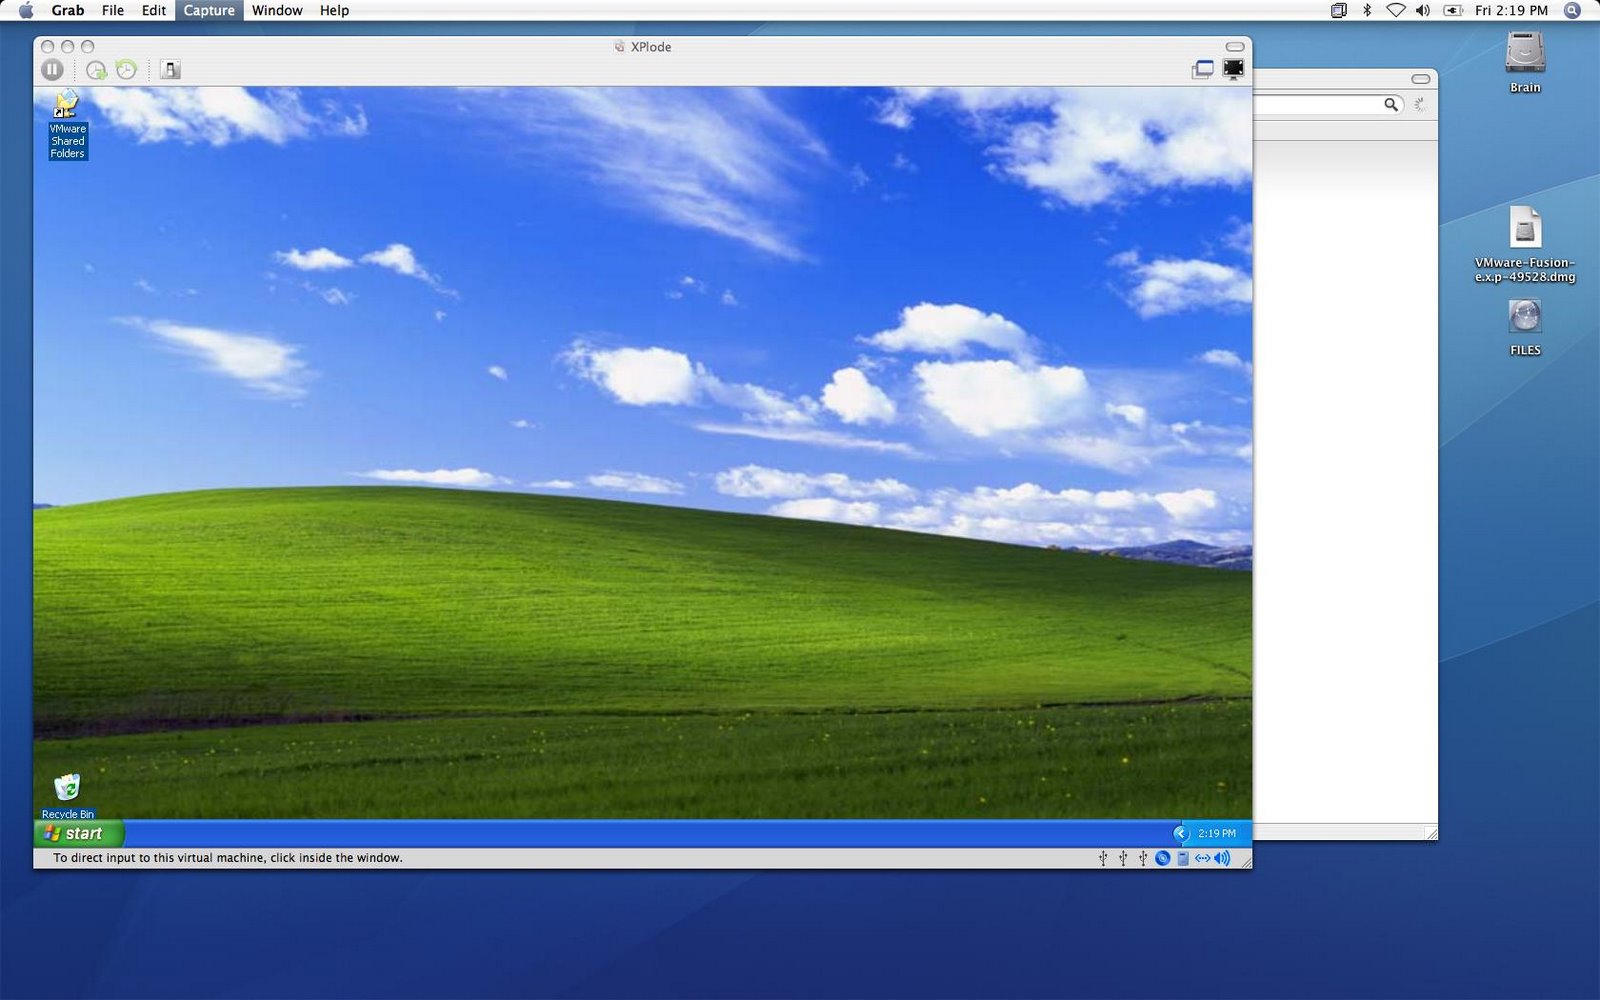Click the third USB device status icon
Screen dimensions: 1600x1000
(1143, 858)
